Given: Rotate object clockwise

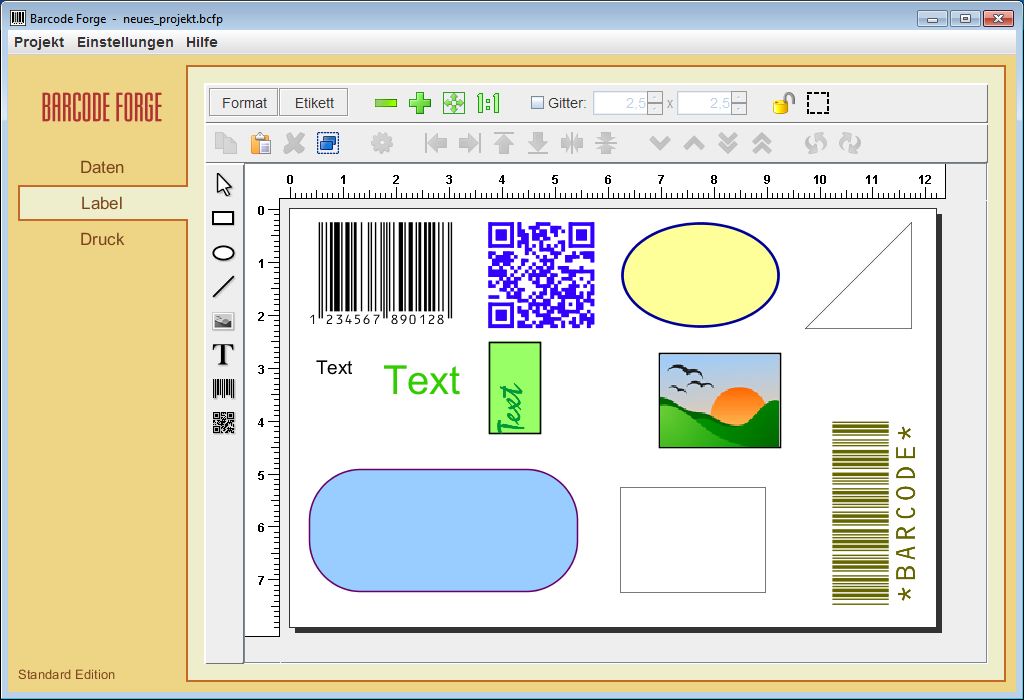Looking at the screenshot, I should tap(850, 143).
